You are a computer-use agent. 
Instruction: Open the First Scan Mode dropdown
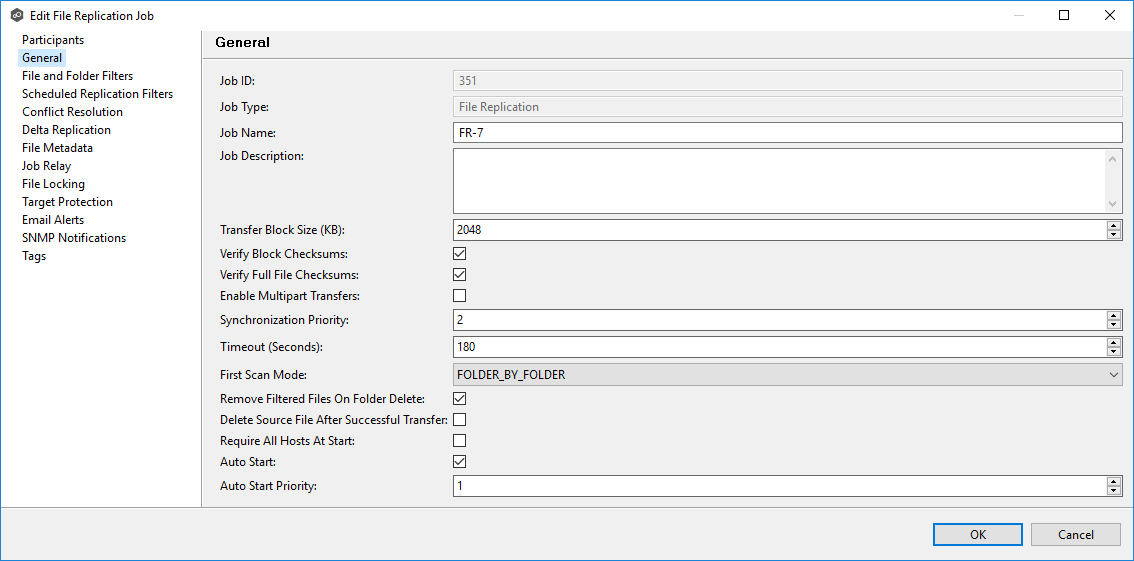(x=787, y=375)
